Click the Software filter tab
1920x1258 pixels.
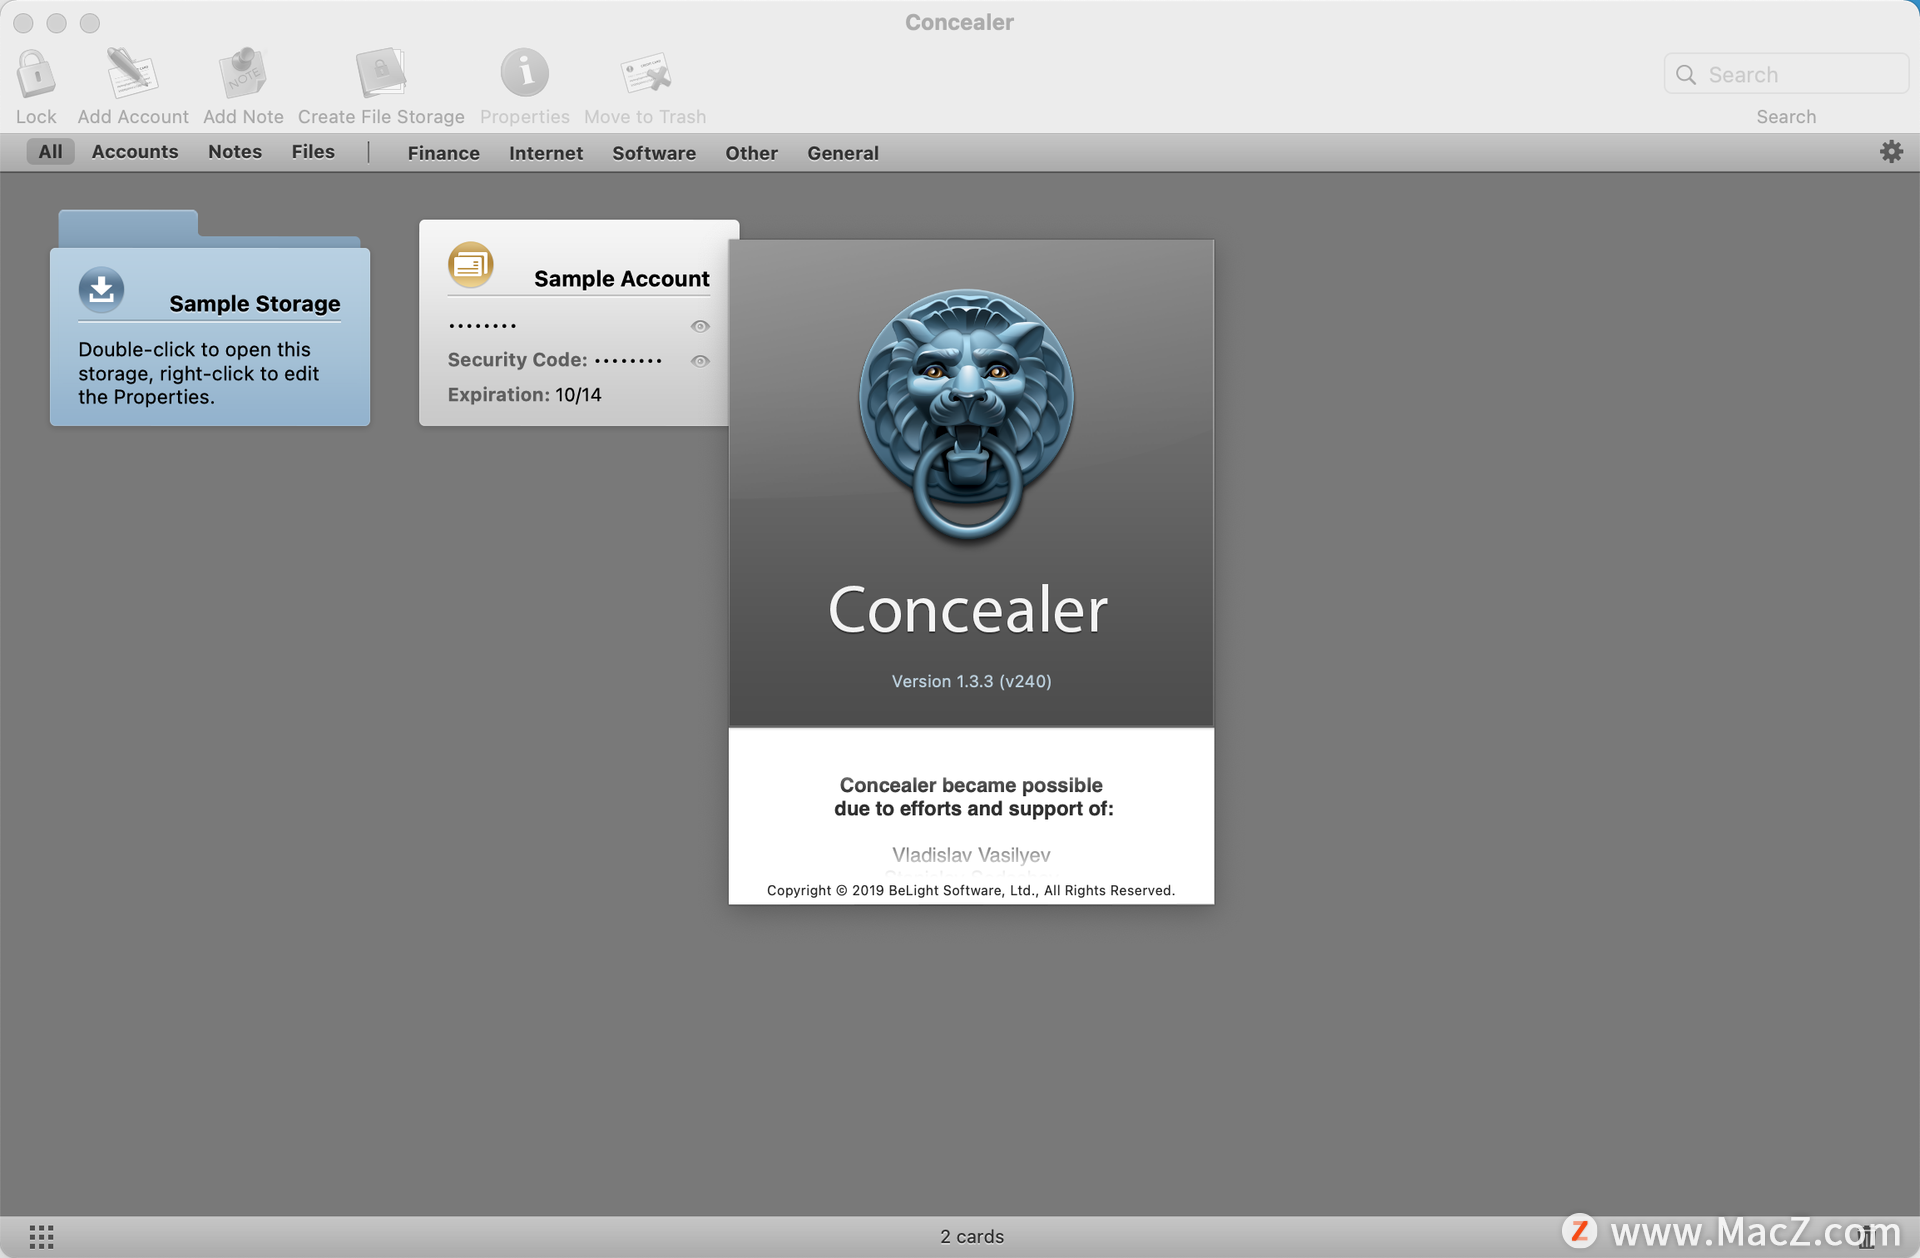click(x=654, y=152)
